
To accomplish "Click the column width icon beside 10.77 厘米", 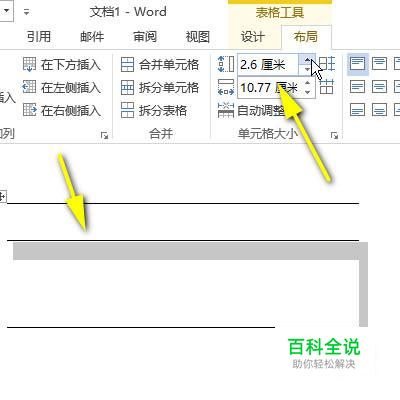I will pos(226,88).
